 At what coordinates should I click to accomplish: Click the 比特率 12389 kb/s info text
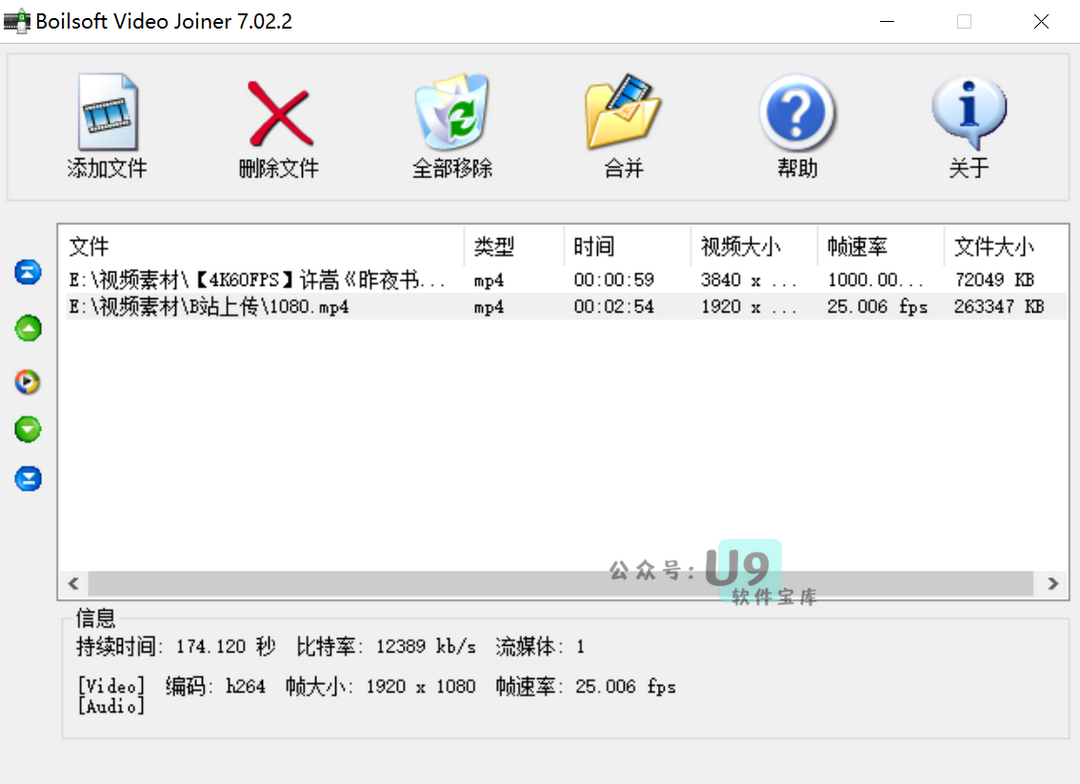[x=386, y=646]
